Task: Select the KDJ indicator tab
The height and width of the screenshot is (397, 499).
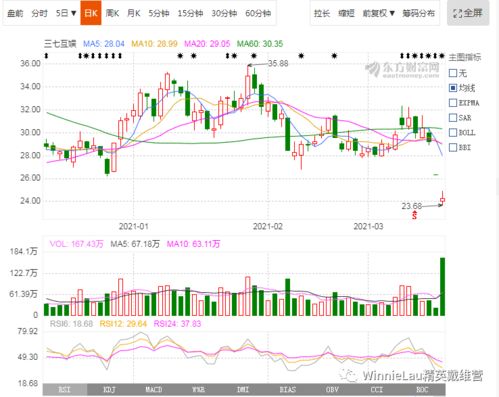Action: [x=109, y=390]
